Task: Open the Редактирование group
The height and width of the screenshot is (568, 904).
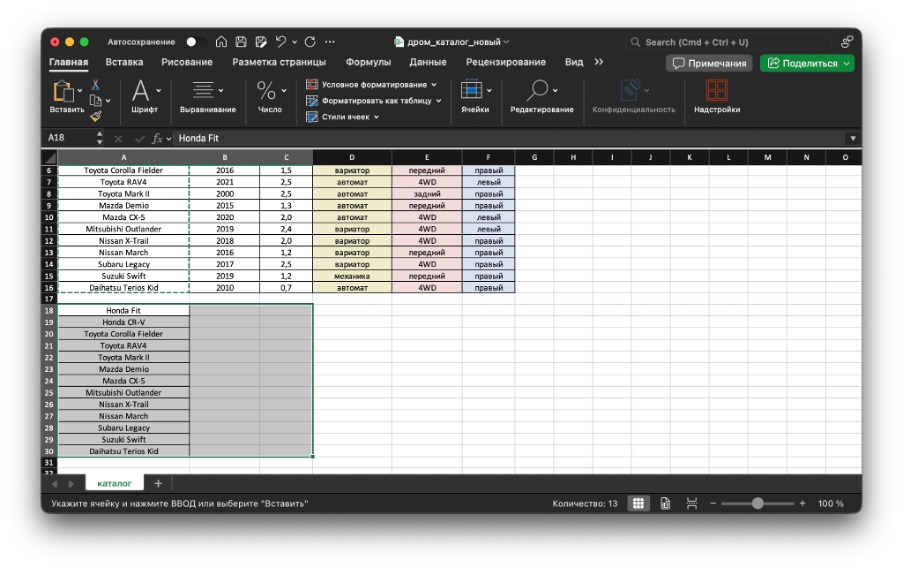Action: click(x=541, y=97)
